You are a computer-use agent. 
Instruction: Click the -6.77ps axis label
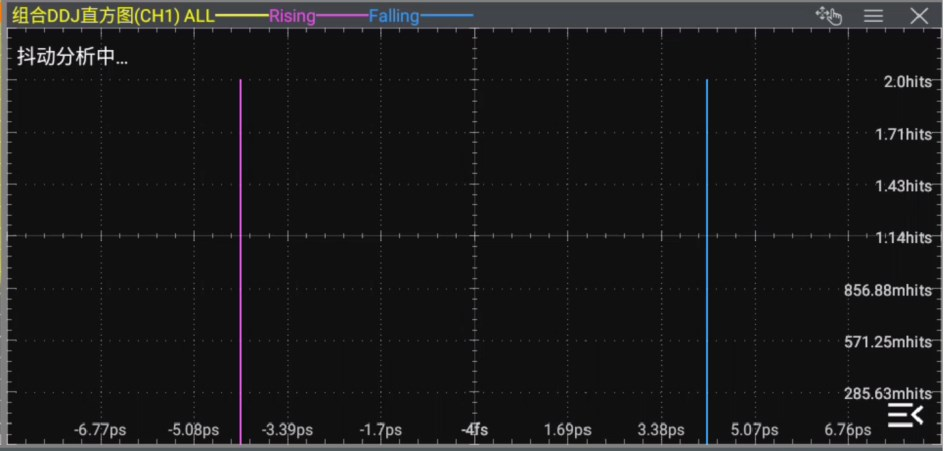click(x=100, y=430)
